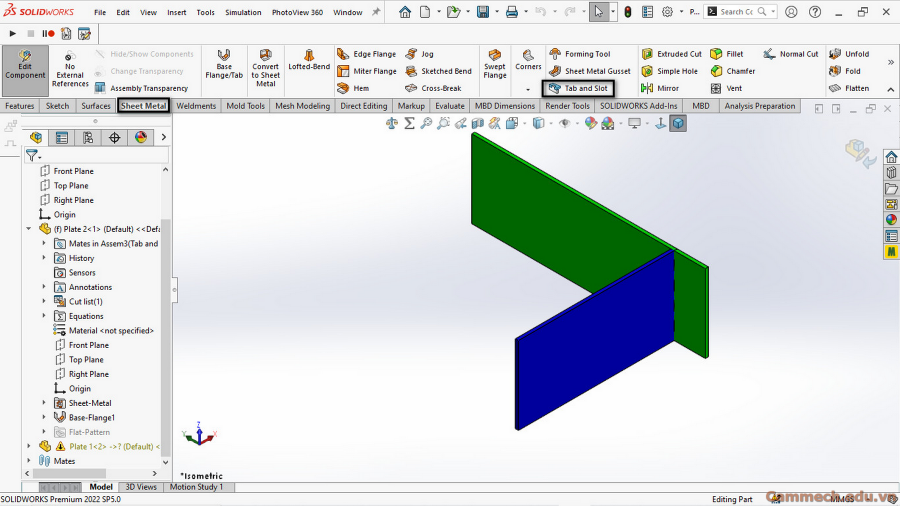Expand the Base-Flange1 feature node
Screen dimensions: 900x506
(44, 417)
